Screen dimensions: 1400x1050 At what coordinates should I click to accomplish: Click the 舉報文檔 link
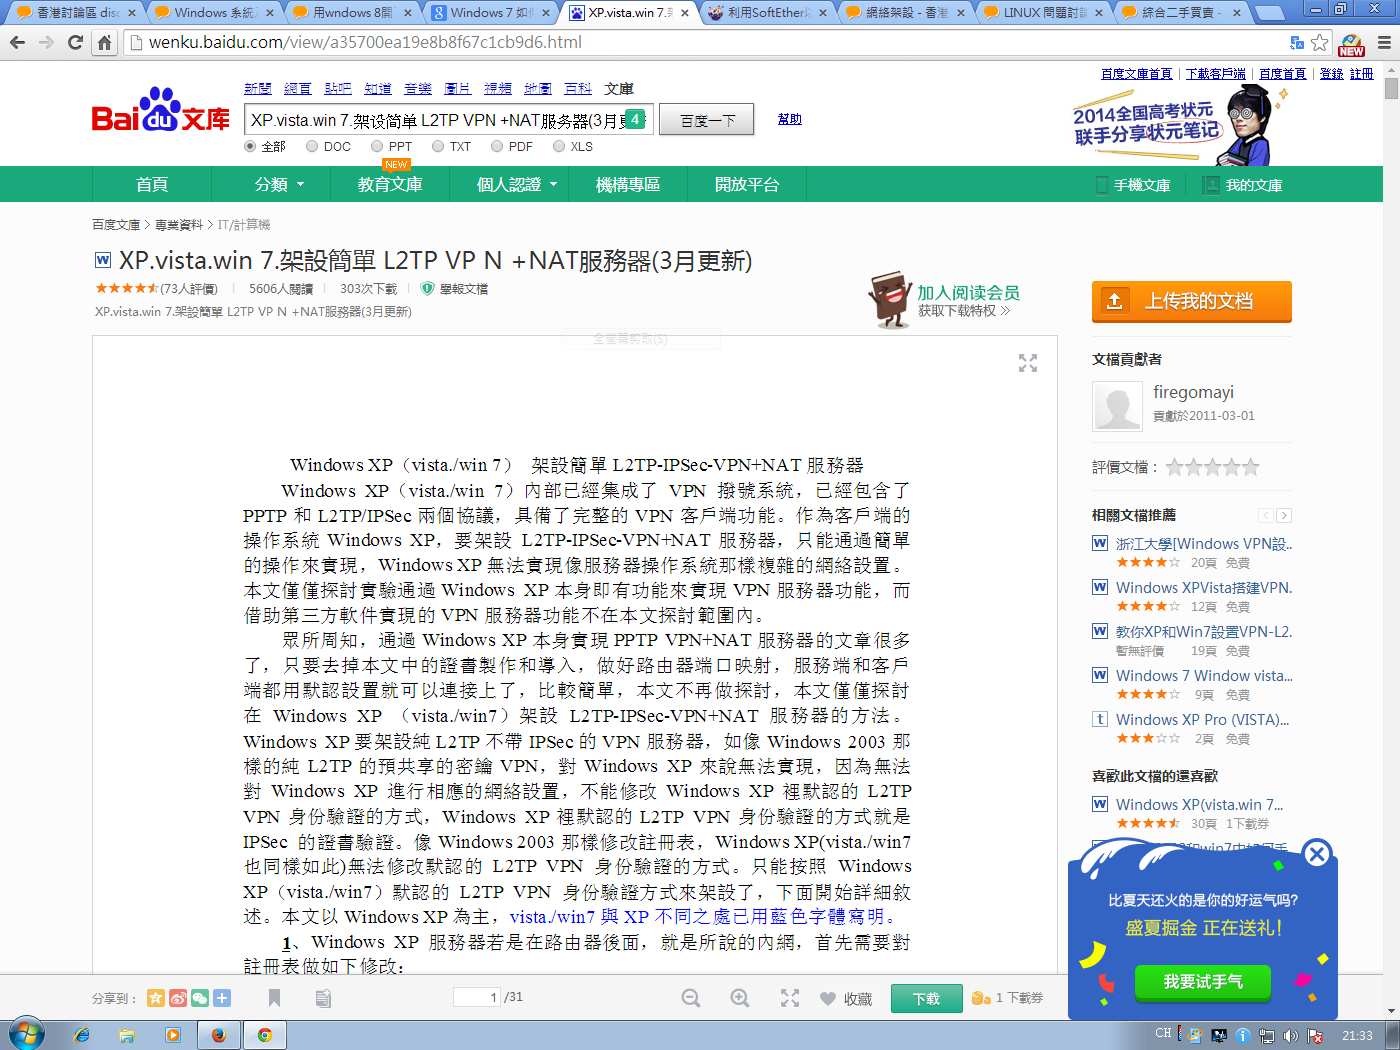[455, 289]
